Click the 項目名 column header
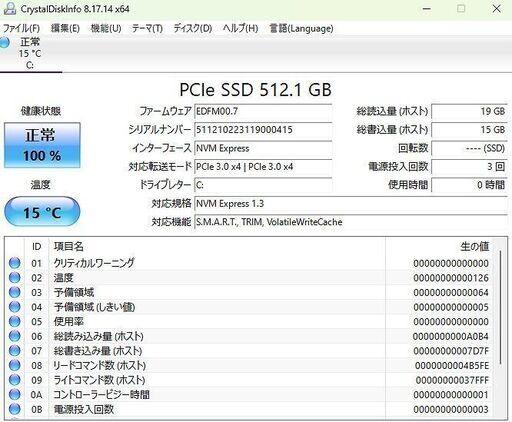Image resolution: width=512 pixels, height=422 pixels. tap(69, 247)
